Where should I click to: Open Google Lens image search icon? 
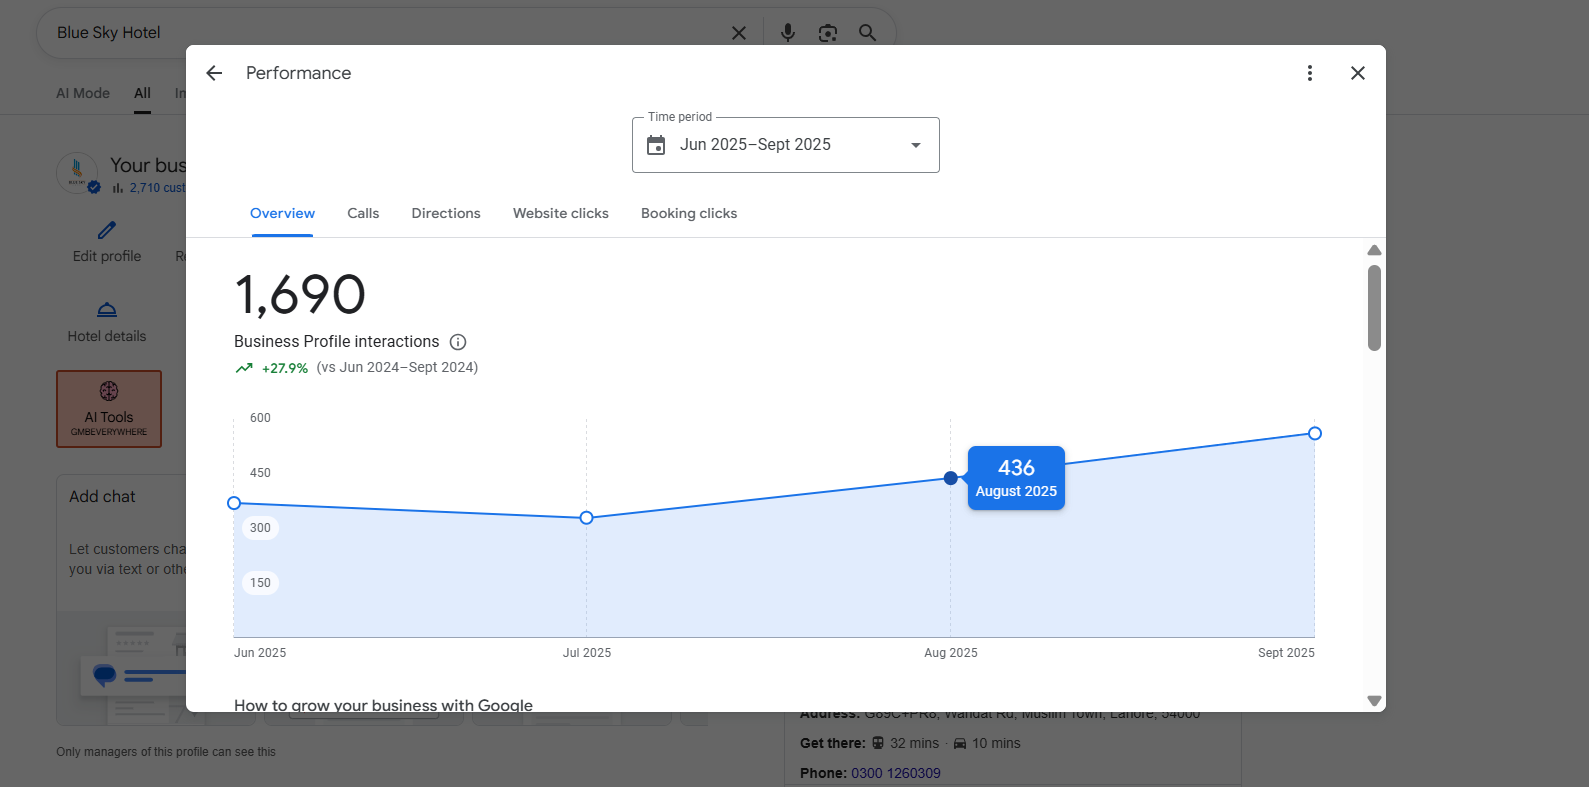(x=827, y=33)
